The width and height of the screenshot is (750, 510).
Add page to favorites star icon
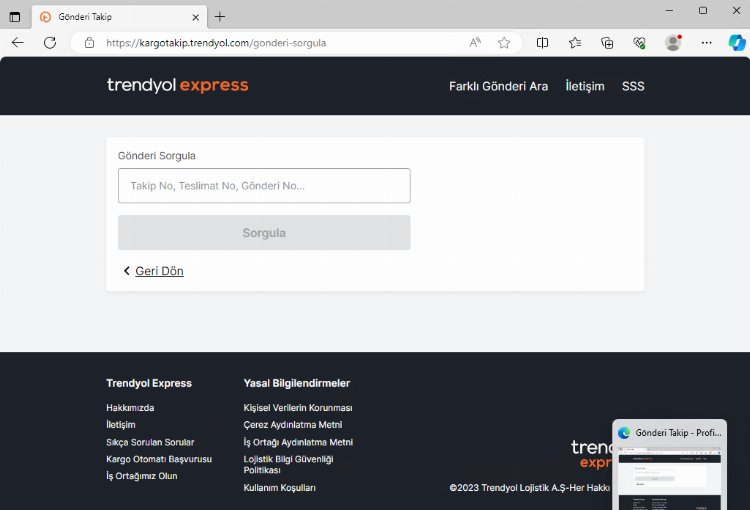(504, 43)
